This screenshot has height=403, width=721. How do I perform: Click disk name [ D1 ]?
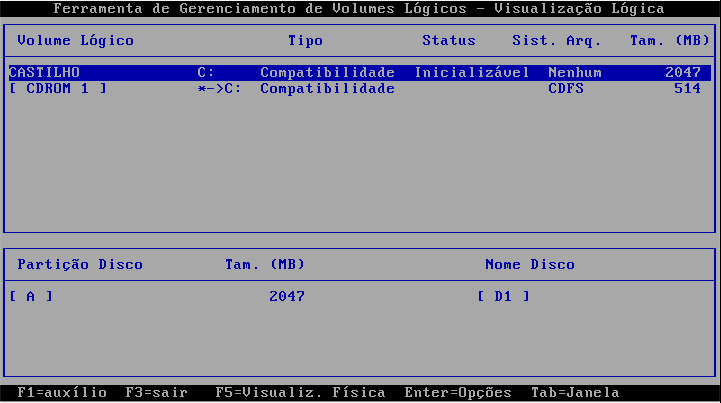coord(503,297)
